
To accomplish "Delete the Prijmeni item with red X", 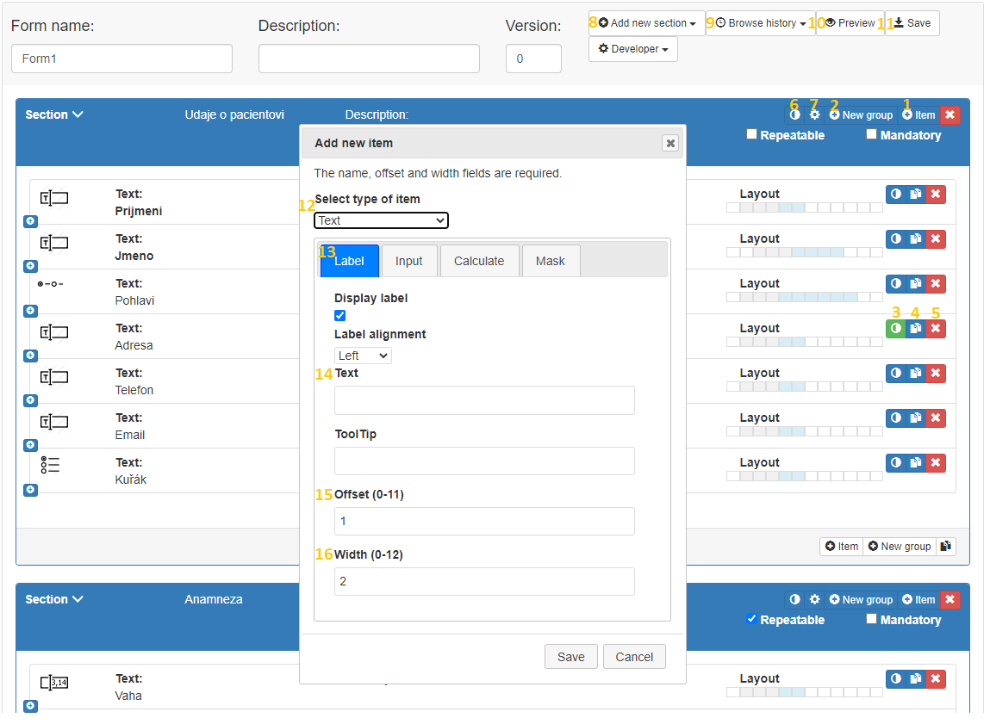I will pyautogui.click(x=936, y=194).
